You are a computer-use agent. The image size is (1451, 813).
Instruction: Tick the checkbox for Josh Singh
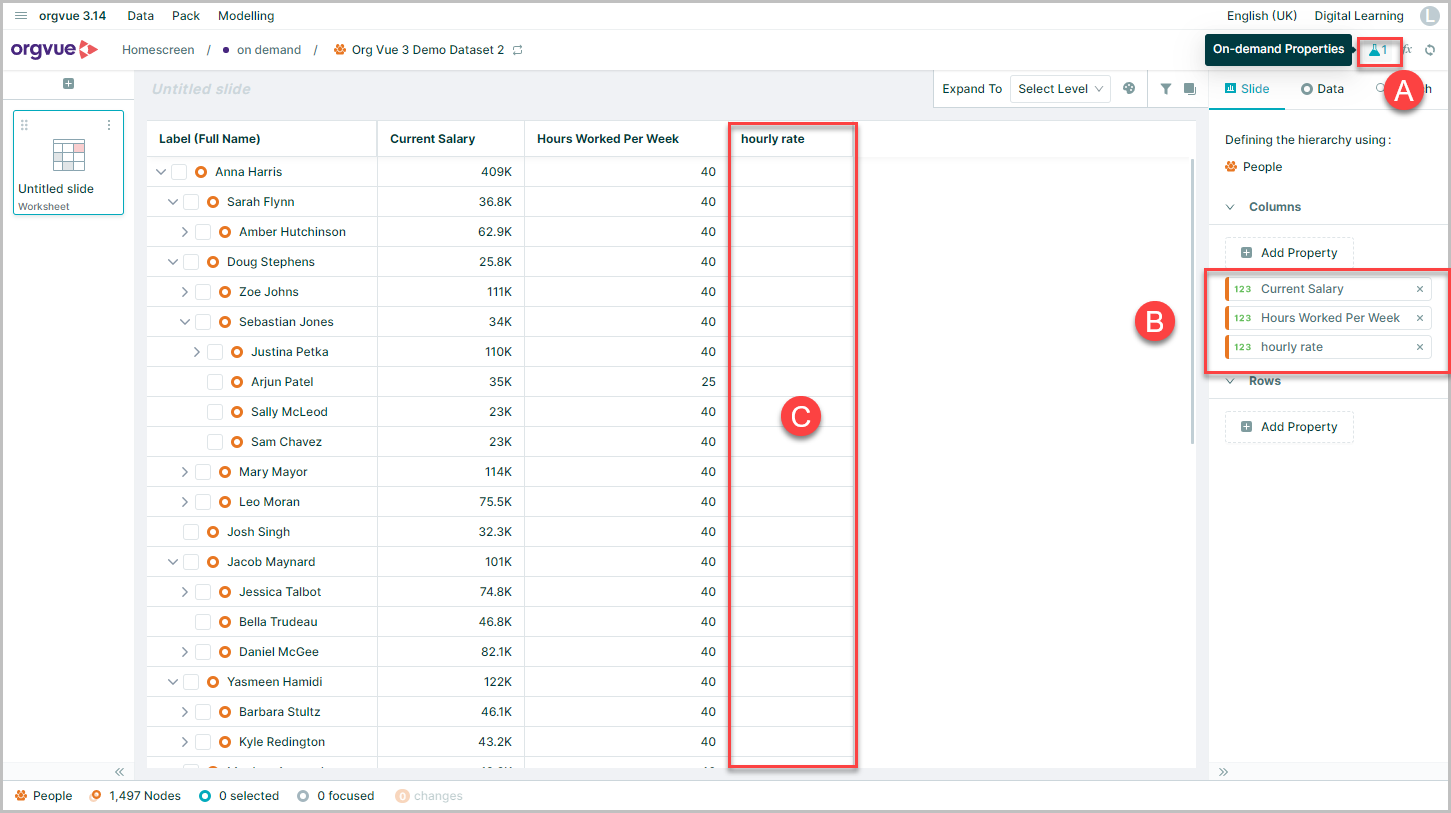pyautogui.click(x=191, y=532)
